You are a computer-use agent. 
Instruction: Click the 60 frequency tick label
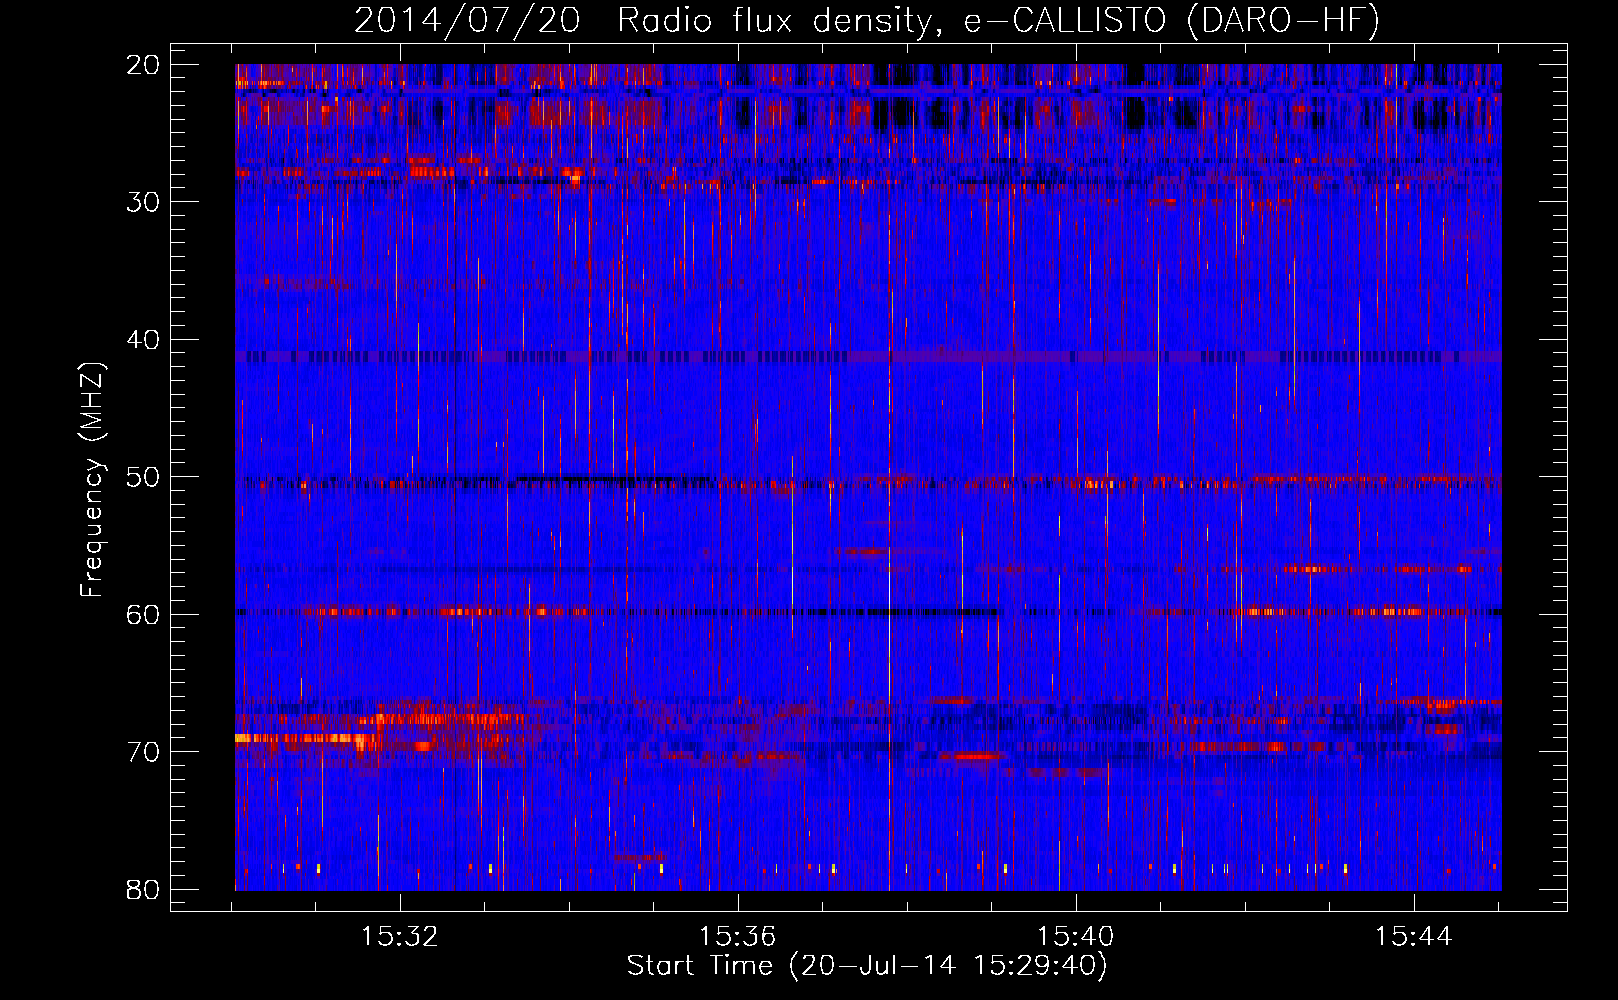coord(143,615)
